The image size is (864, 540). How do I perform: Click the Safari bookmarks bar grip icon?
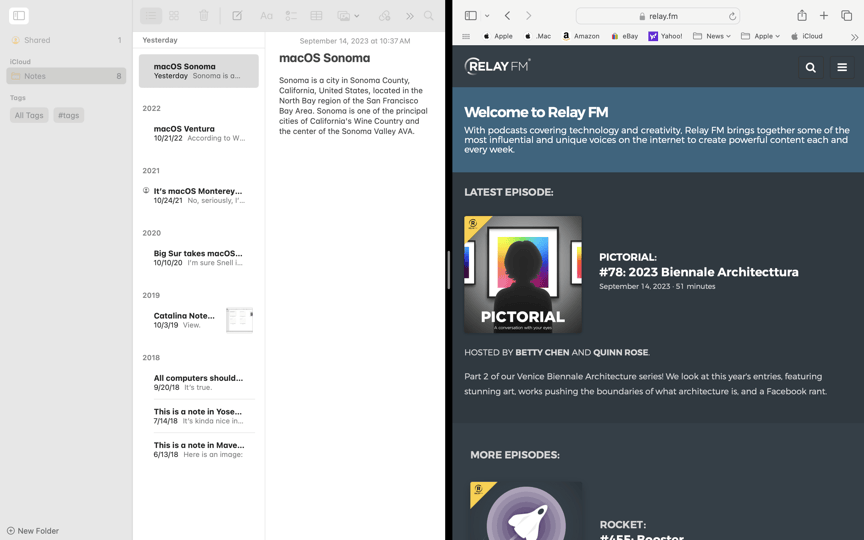(x=466, y=36)
